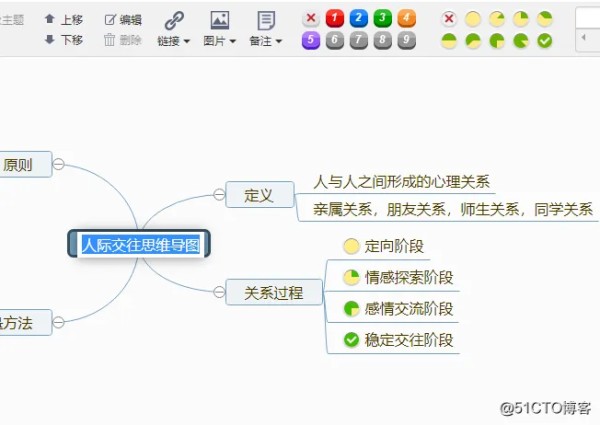Open the 备注 note dropdown
Screen dimensions: 600x425
tap(265, 41)
